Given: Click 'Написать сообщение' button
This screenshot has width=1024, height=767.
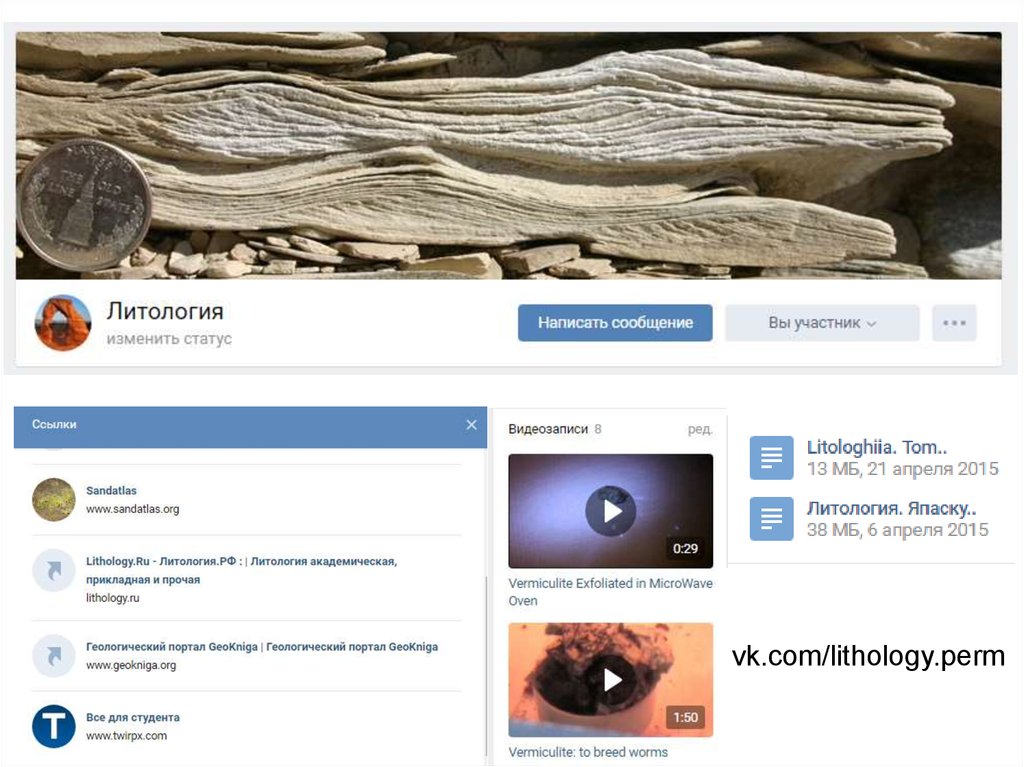Looking at the screenshot, I should [615, 323].
